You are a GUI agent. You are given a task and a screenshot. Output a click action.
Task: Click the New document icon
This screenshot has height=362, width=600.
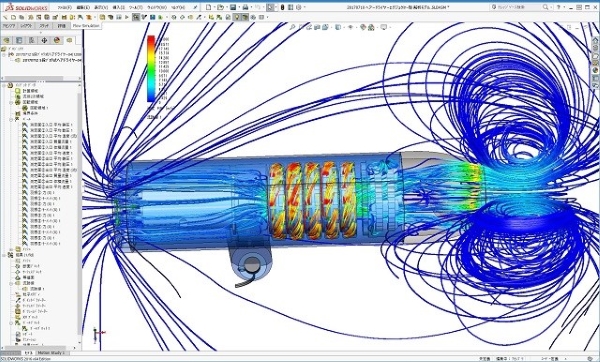[208, 7]
